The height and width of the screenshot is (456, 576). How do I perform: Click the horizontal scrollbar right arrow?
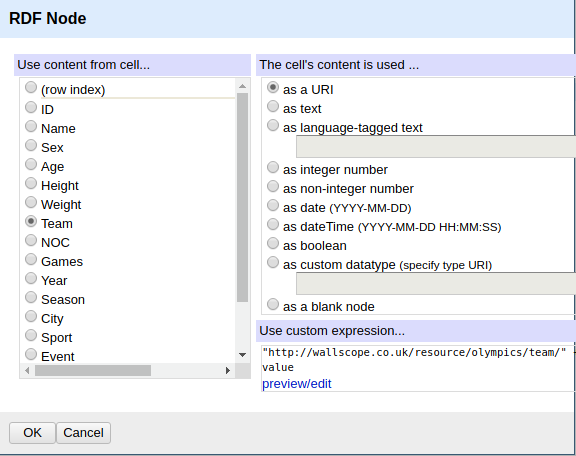[228, 370]
